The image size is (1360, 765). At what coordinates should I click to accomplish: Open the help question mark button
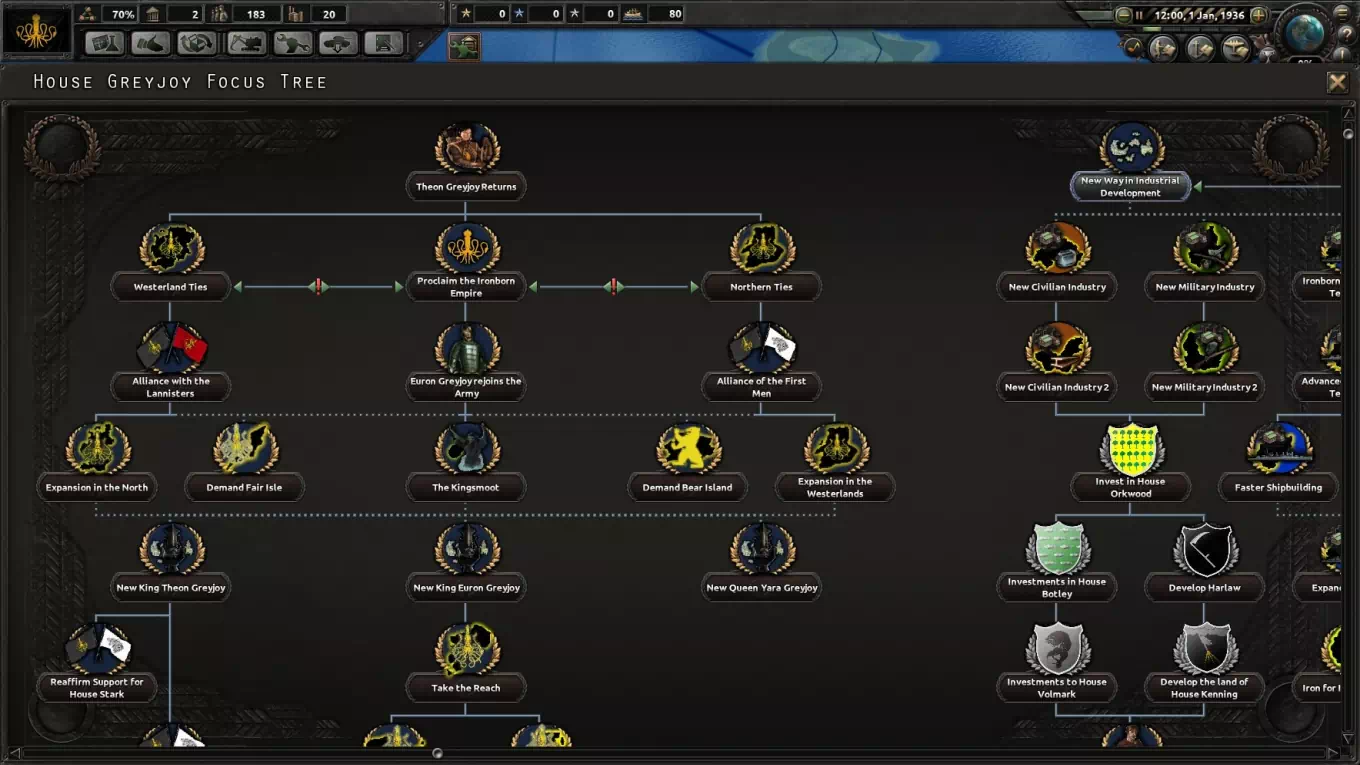coord(1346,34)
